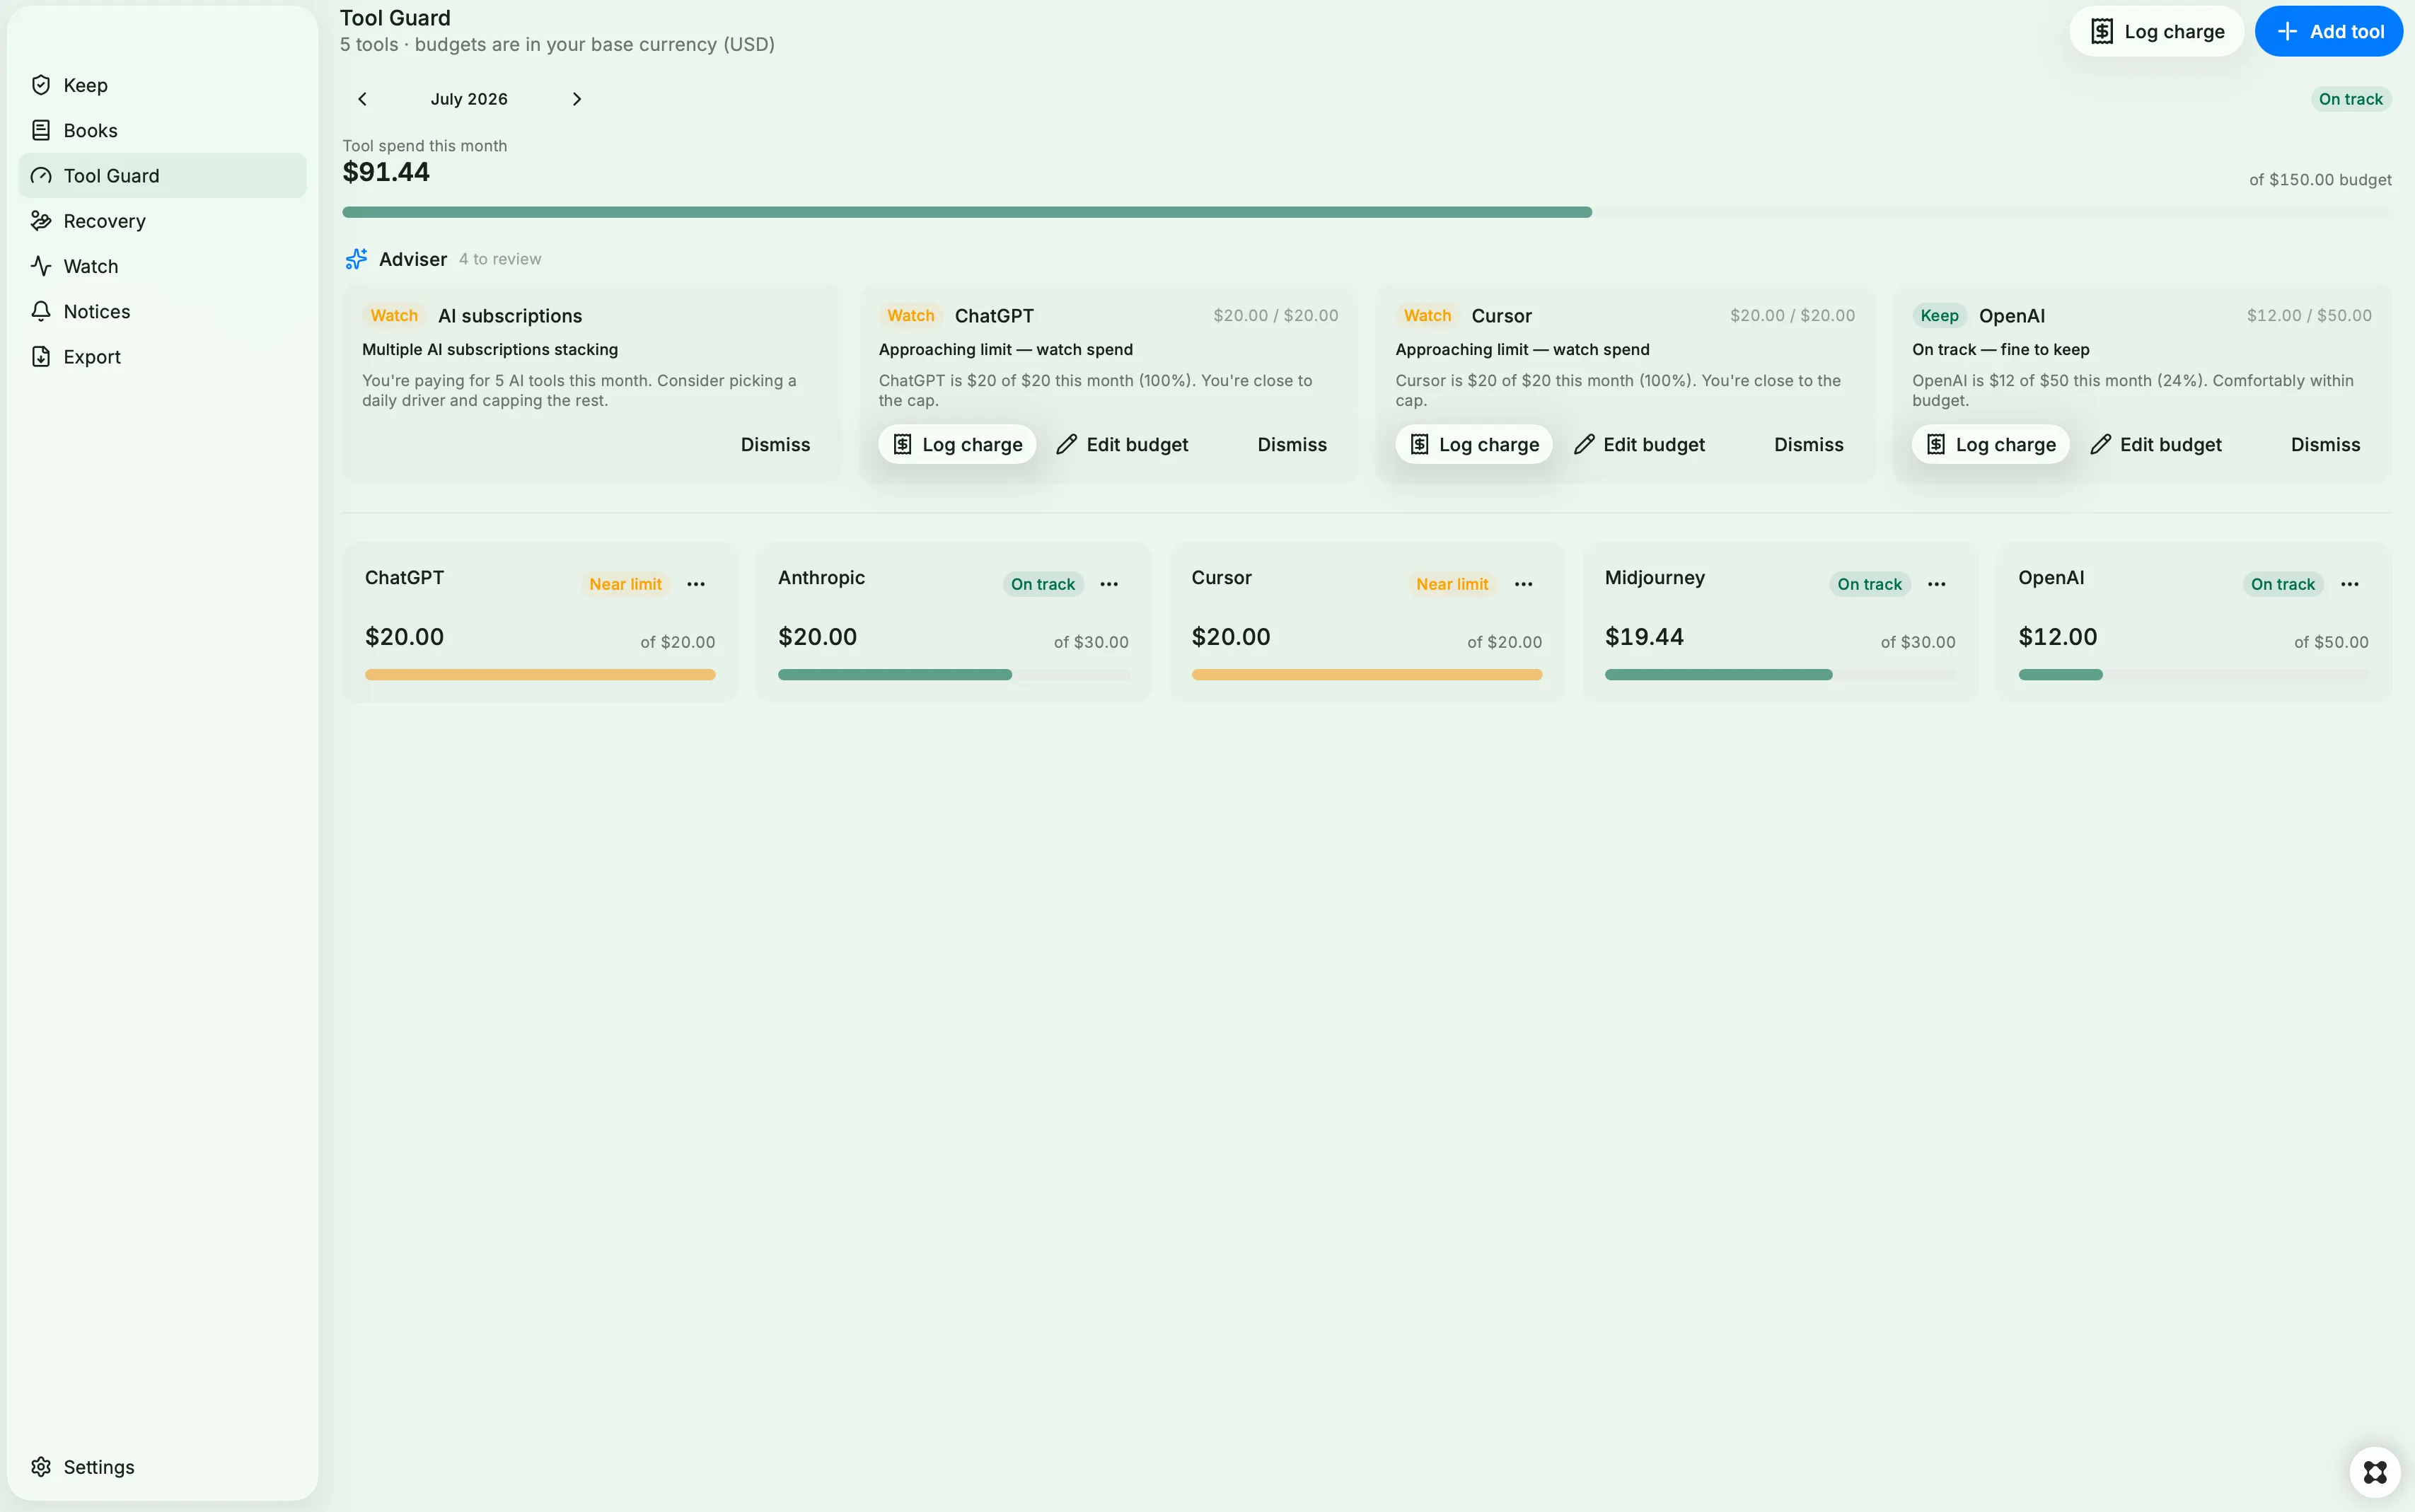The image size is (2415, 1512).
Task: Open Settings at the sidebar bottom
Action: click(163, 1467)
